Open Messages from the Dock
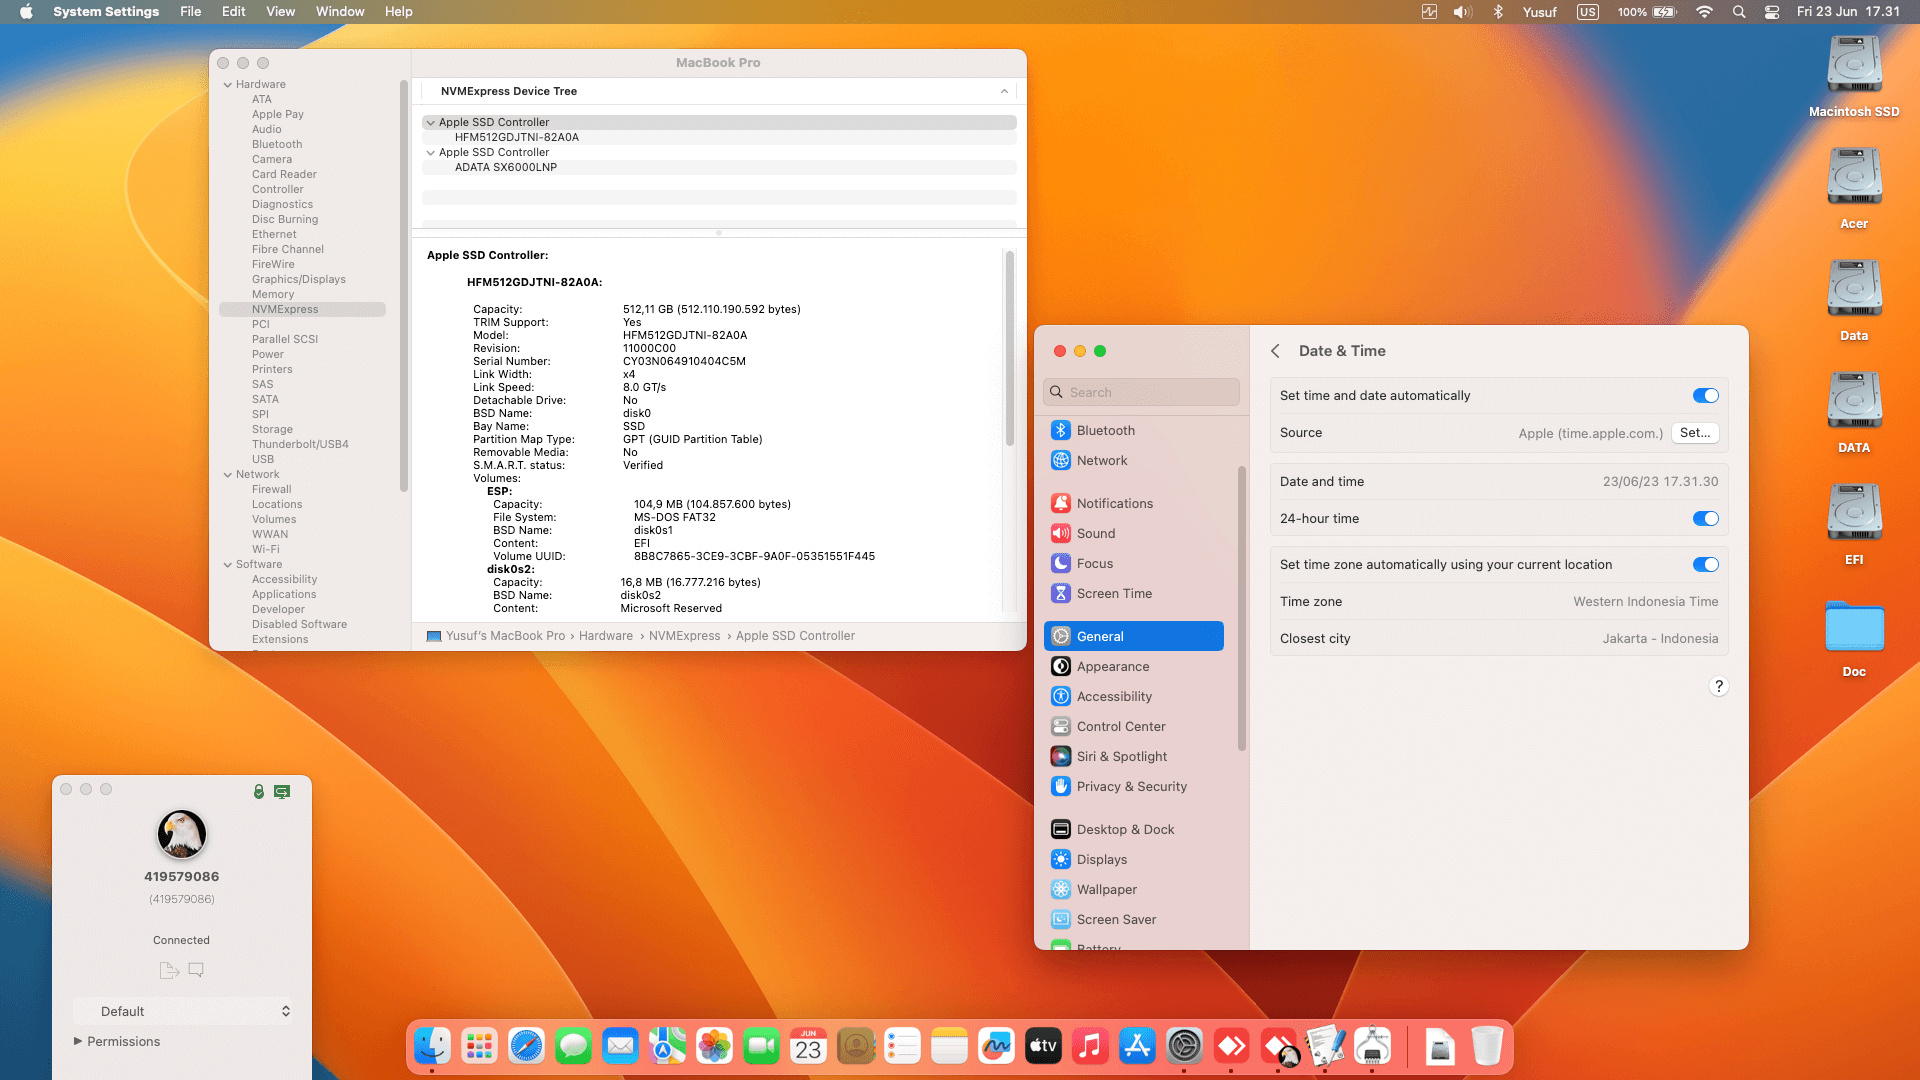 click(573, 1046)
